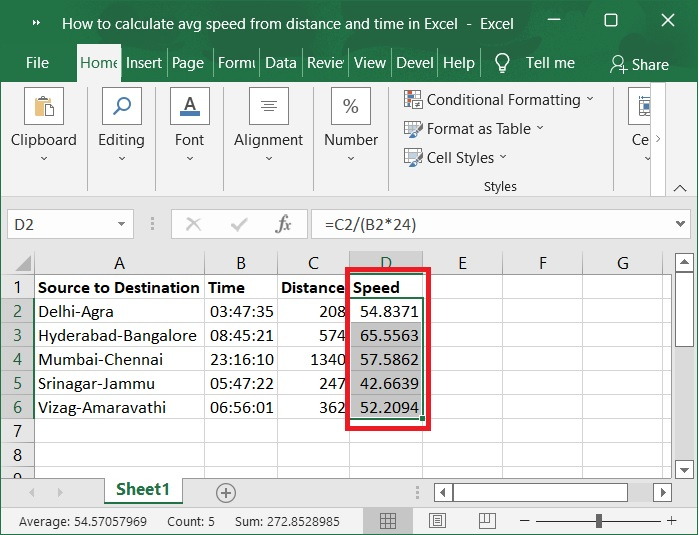Click the Tell me lightbulb icon
Screen dimensions: 699x535
click(502, 63)
